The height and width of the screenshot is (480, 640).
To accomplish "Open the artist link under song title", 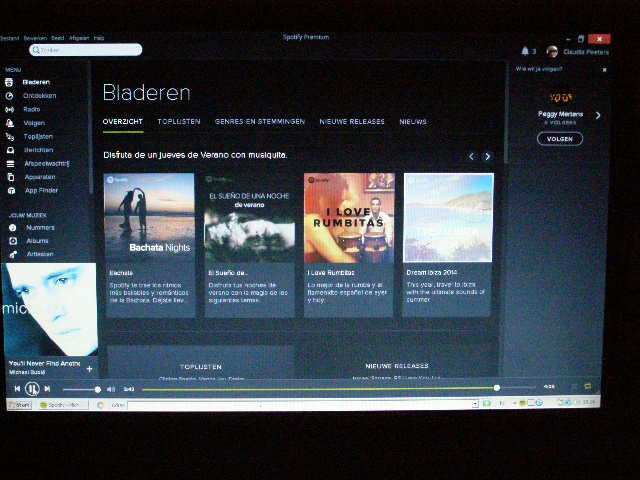I will coord(27,372).
